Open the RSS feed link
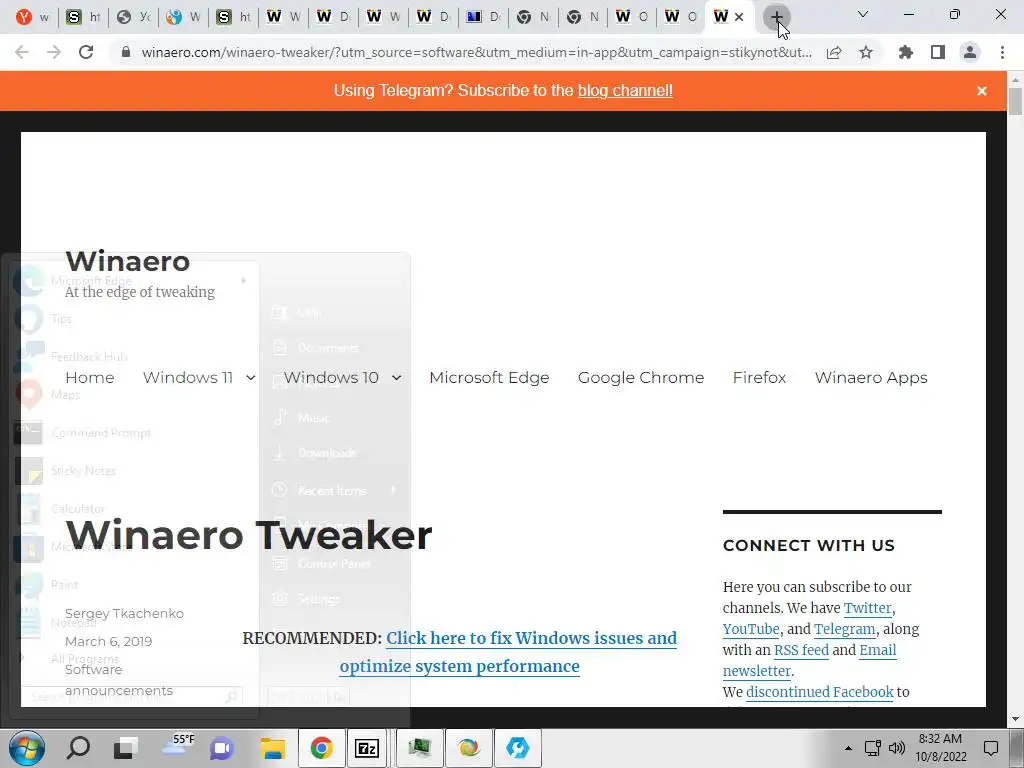Image resolution: width=1024 pixels, height=768 pixels. tap(801, 650)
